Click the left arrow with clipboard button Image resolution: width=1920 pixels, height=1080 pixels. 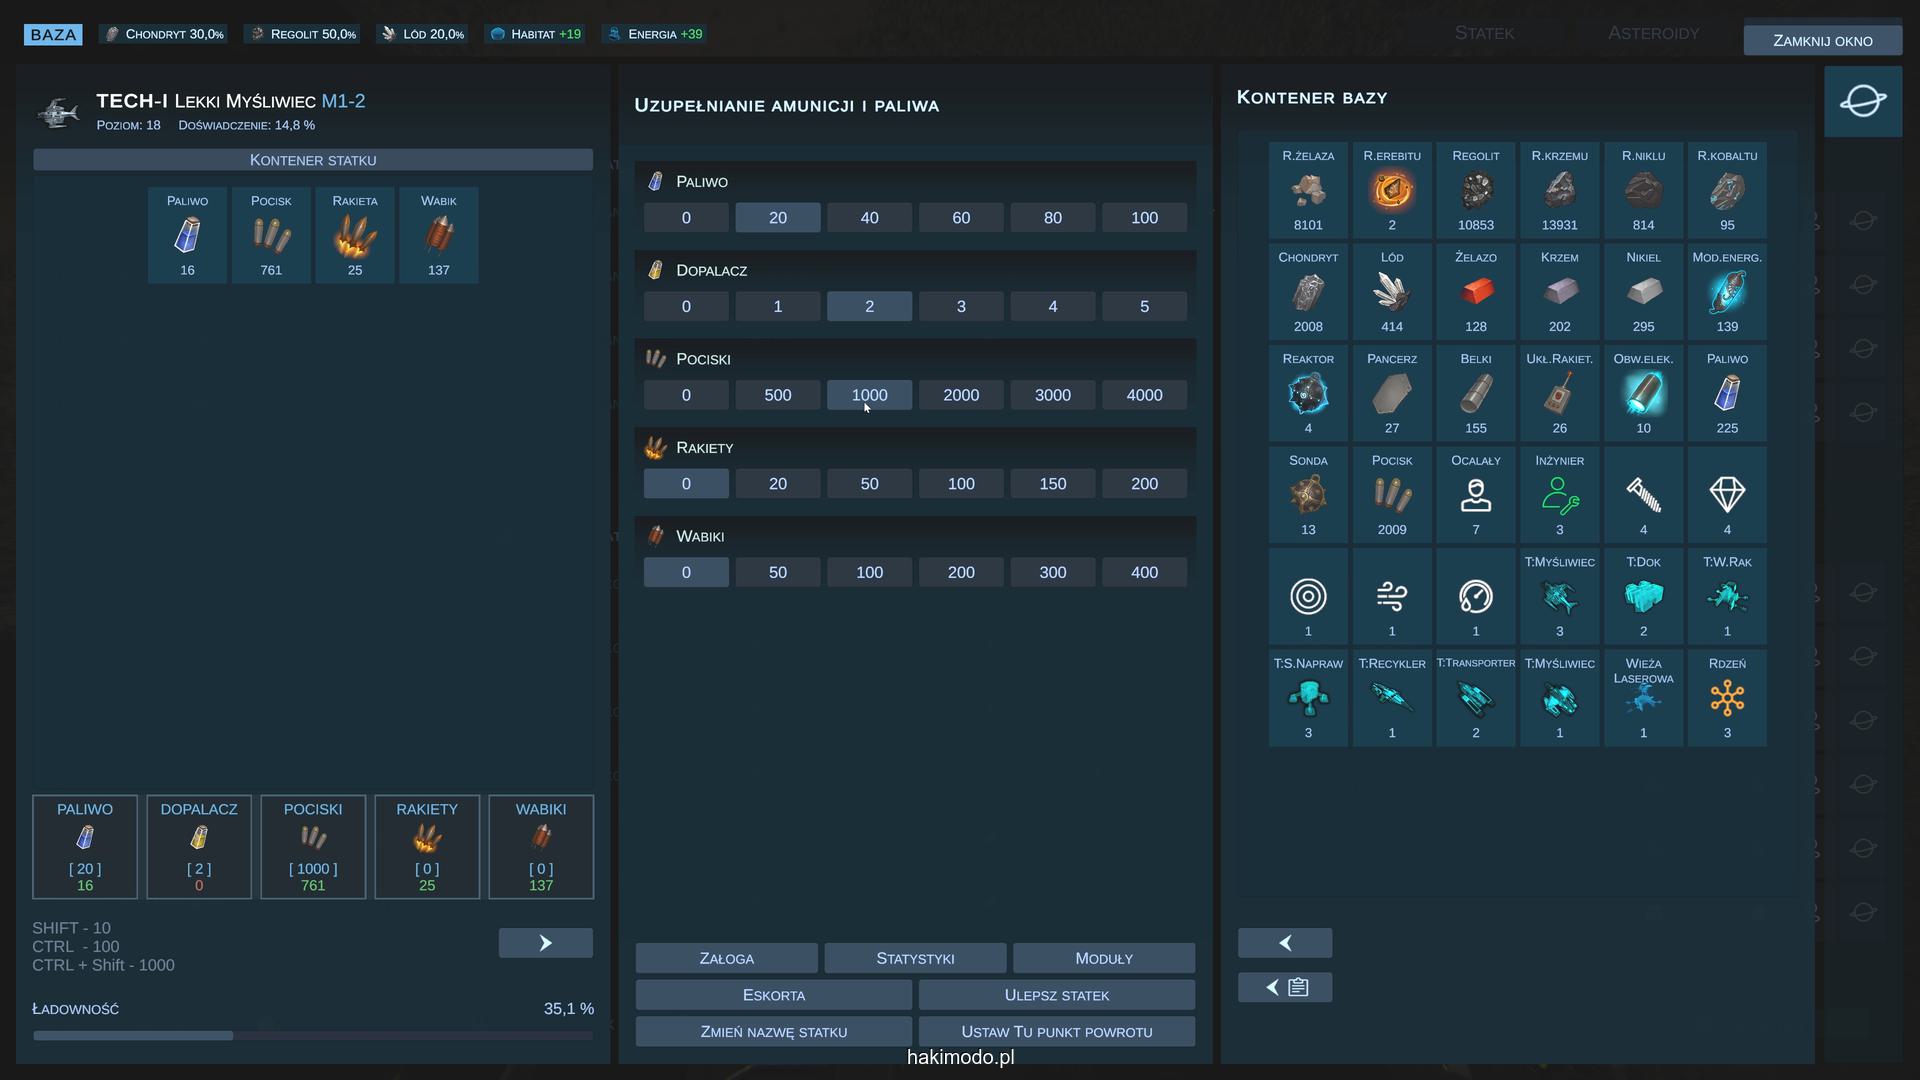1284,988
